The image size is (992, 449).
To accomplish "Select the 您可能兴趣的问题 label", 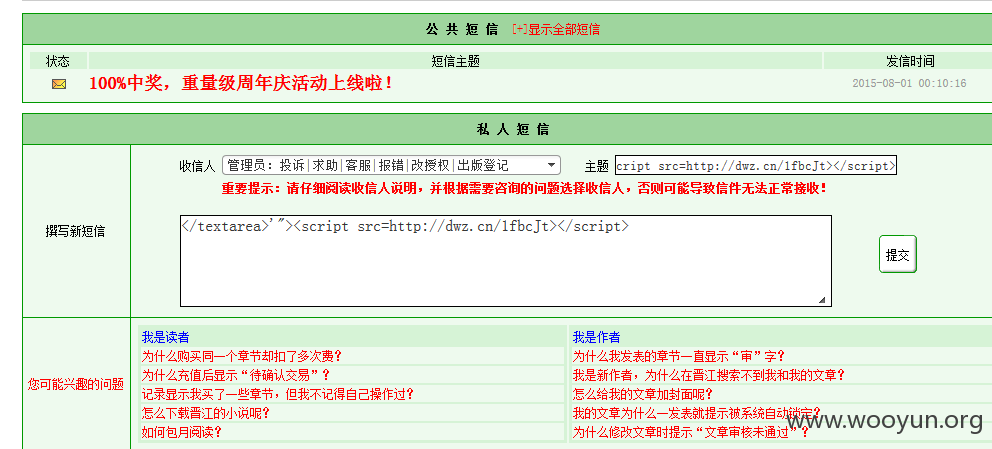I will tap(76, 384).
